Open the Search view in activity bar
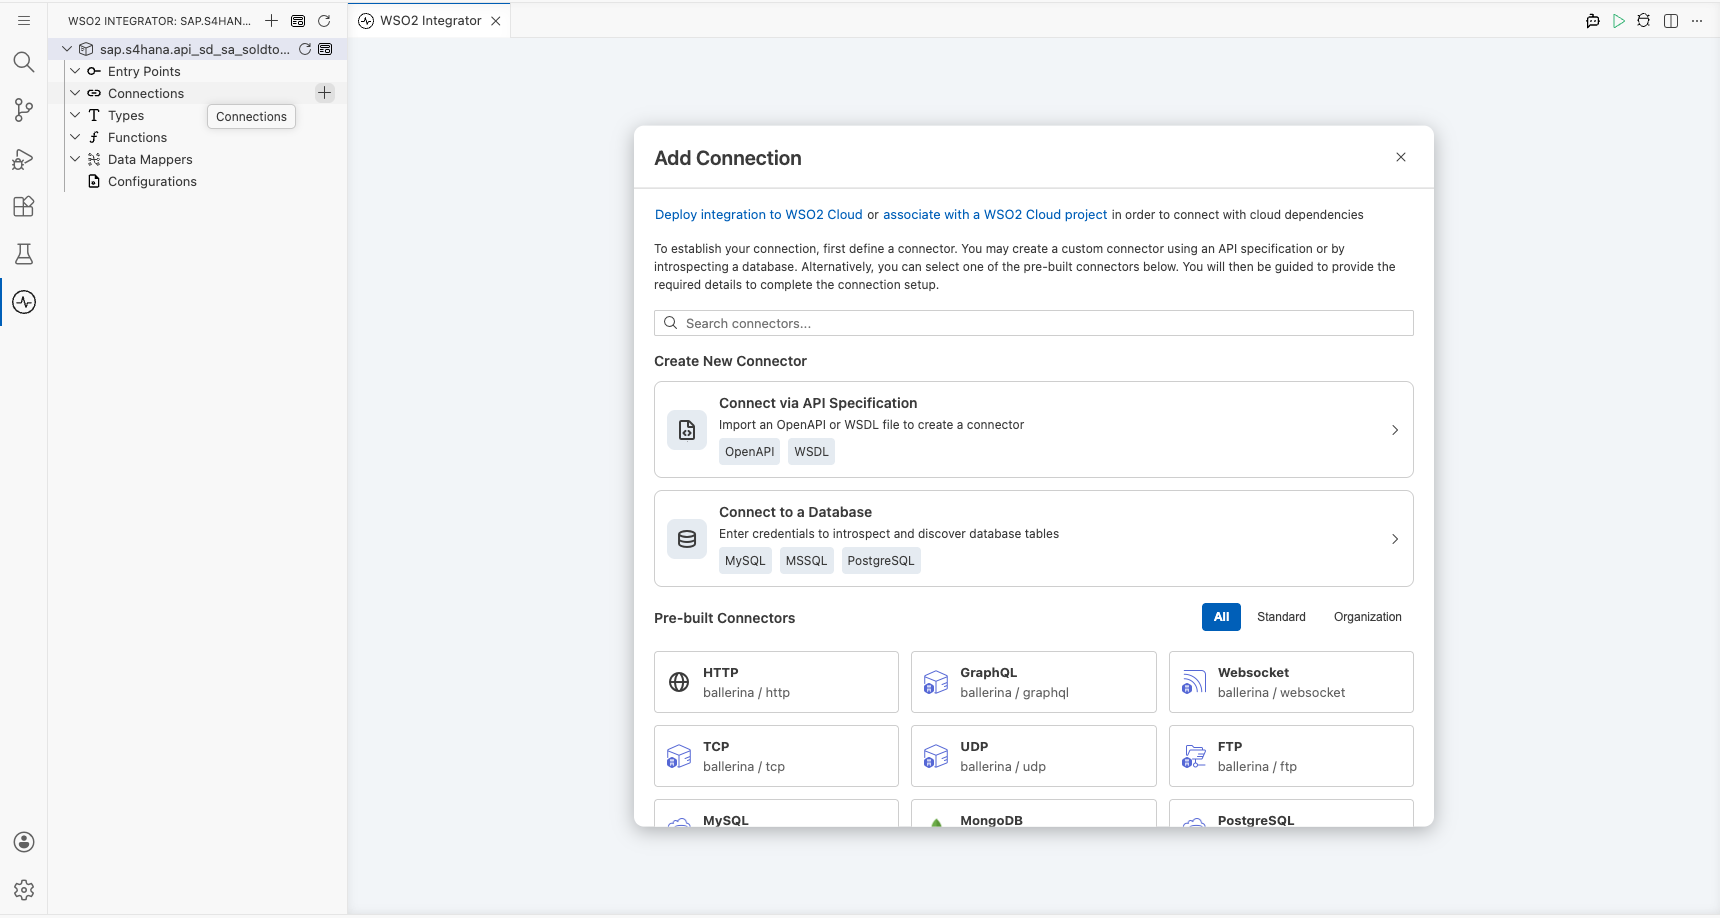The width and height of the screenshot is (1720, 918). point(24,62)
